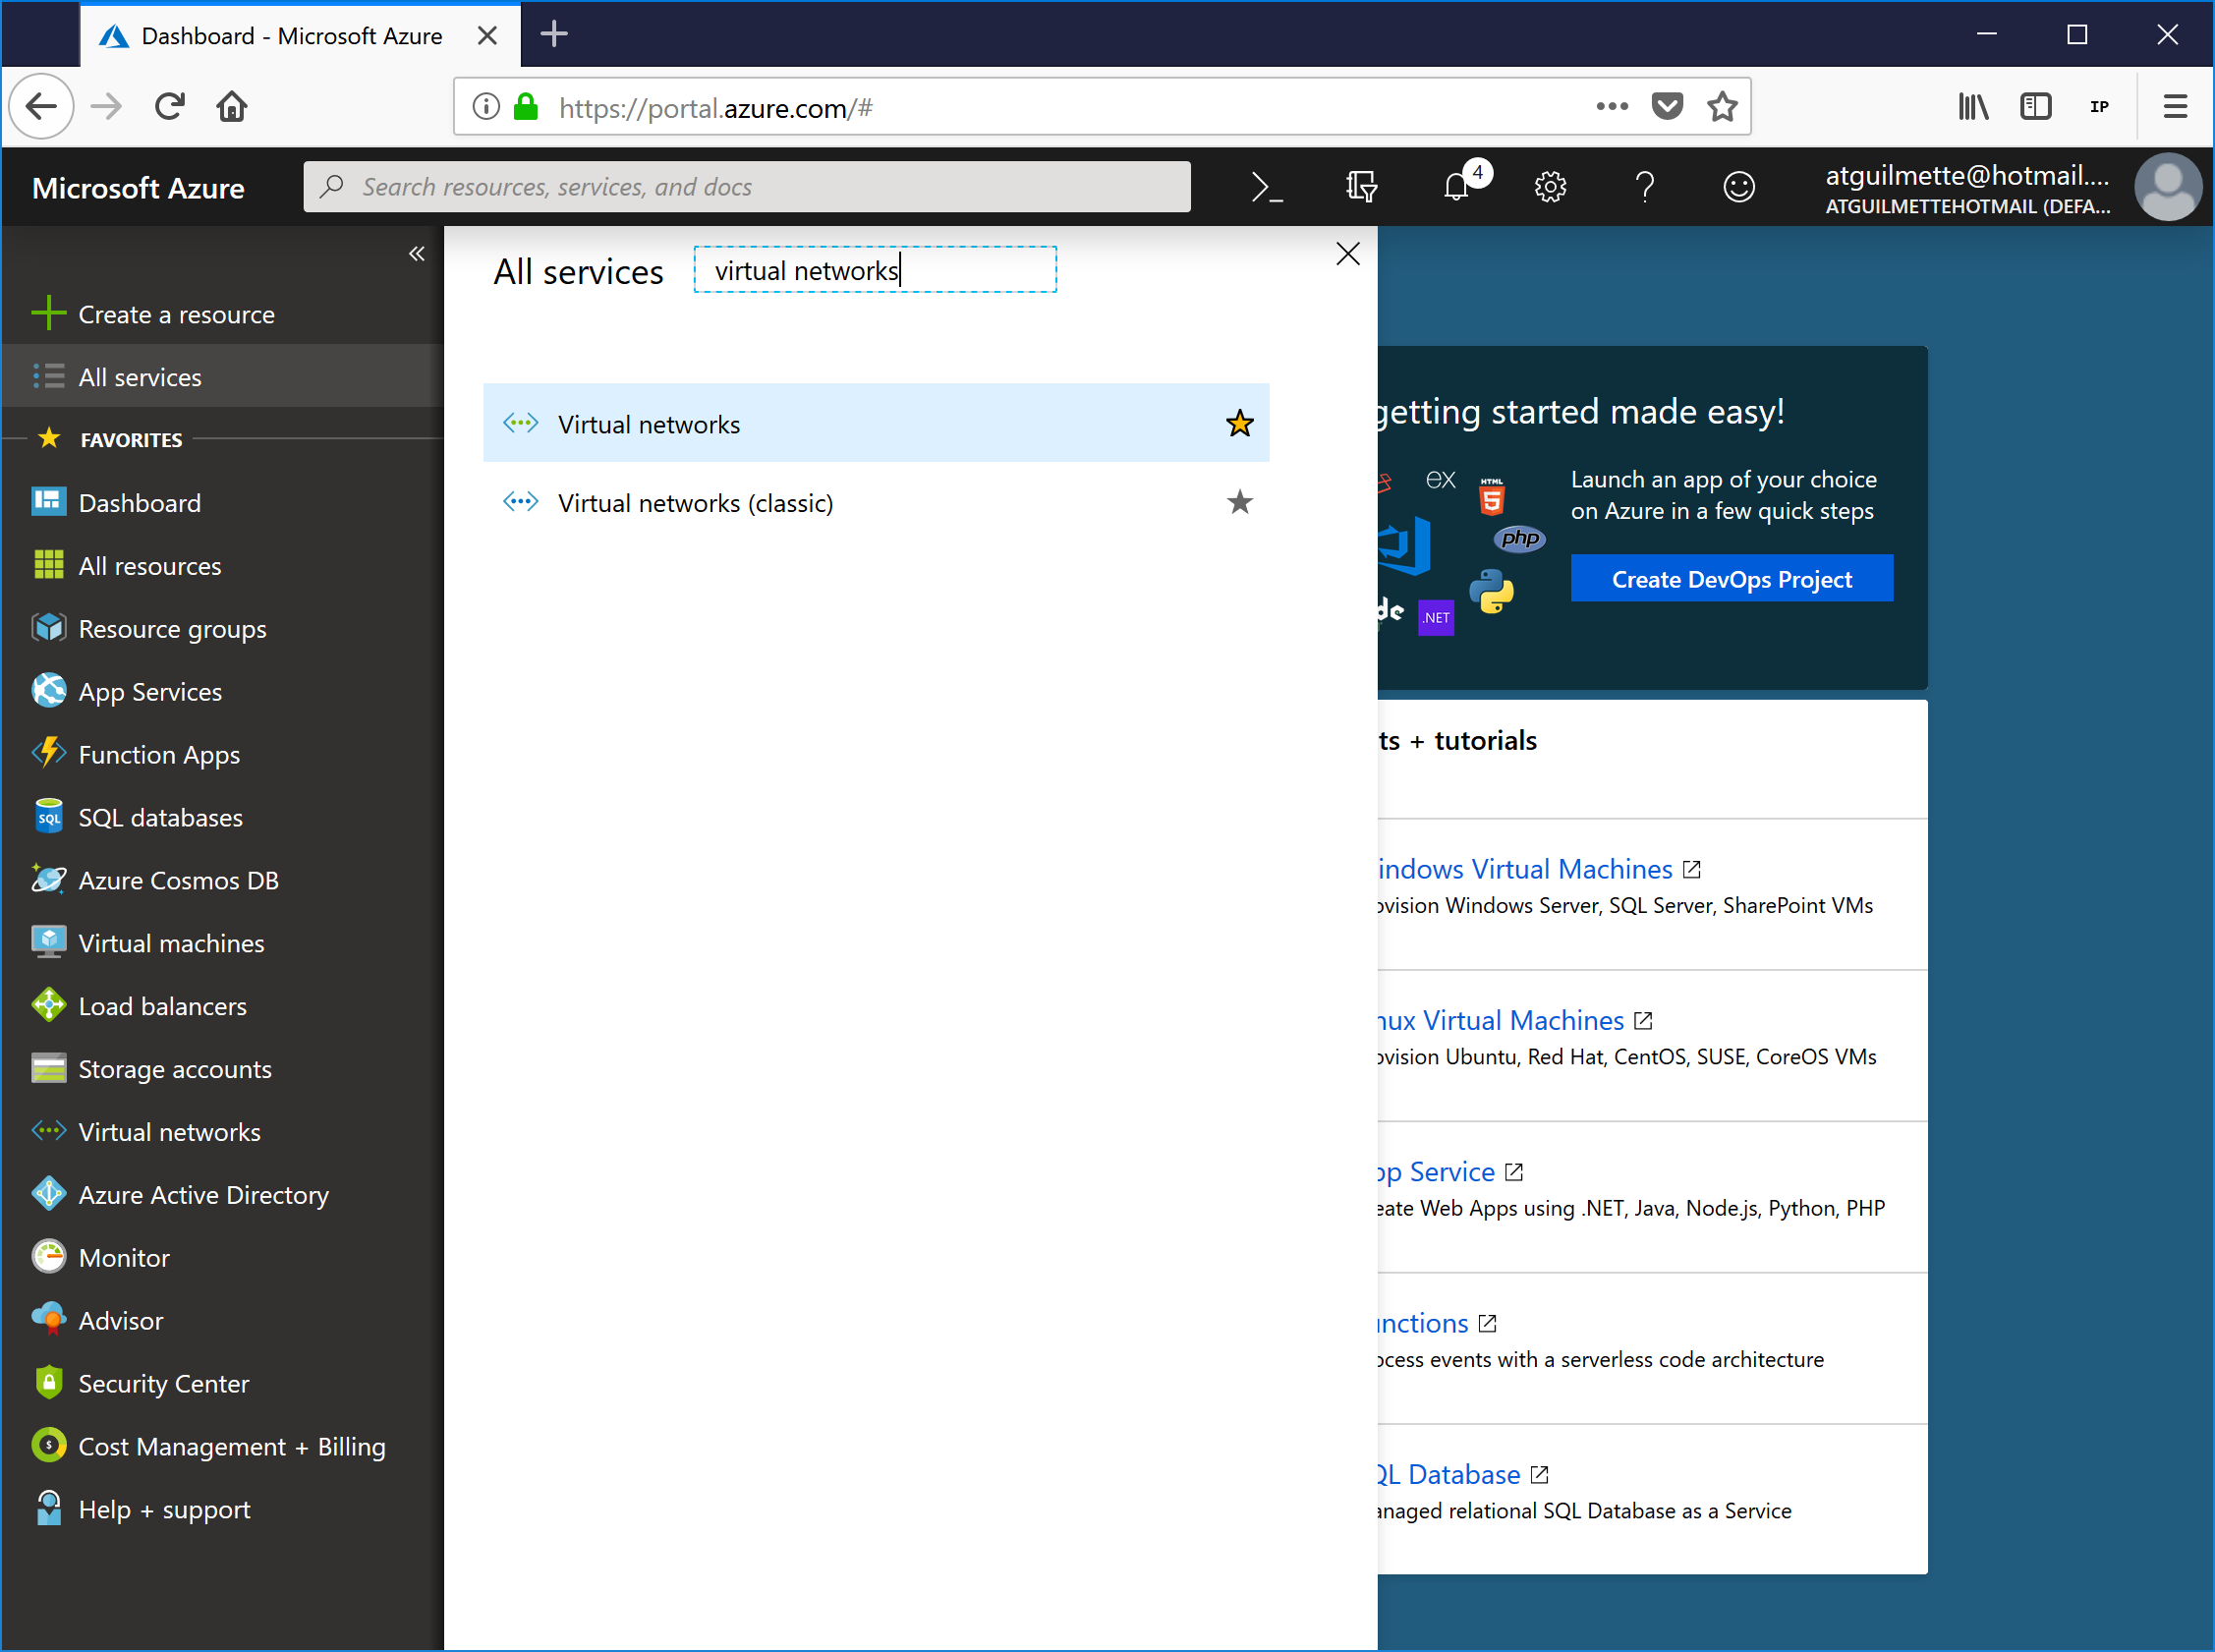Favorite Virtual networks (classic) with star

point(1239,502)
